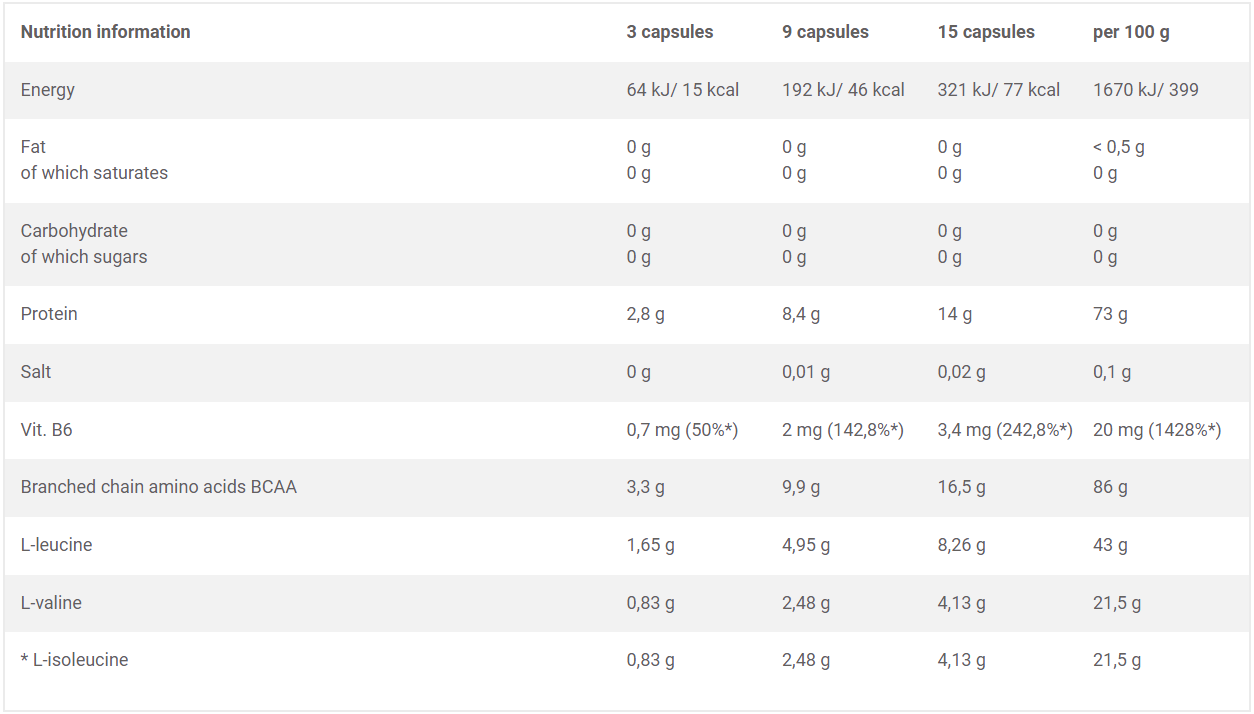The height and width of the screenshot is (714, 1254).
Task: Select the 'of which saturates' label
Action: (x=94, y=173)
